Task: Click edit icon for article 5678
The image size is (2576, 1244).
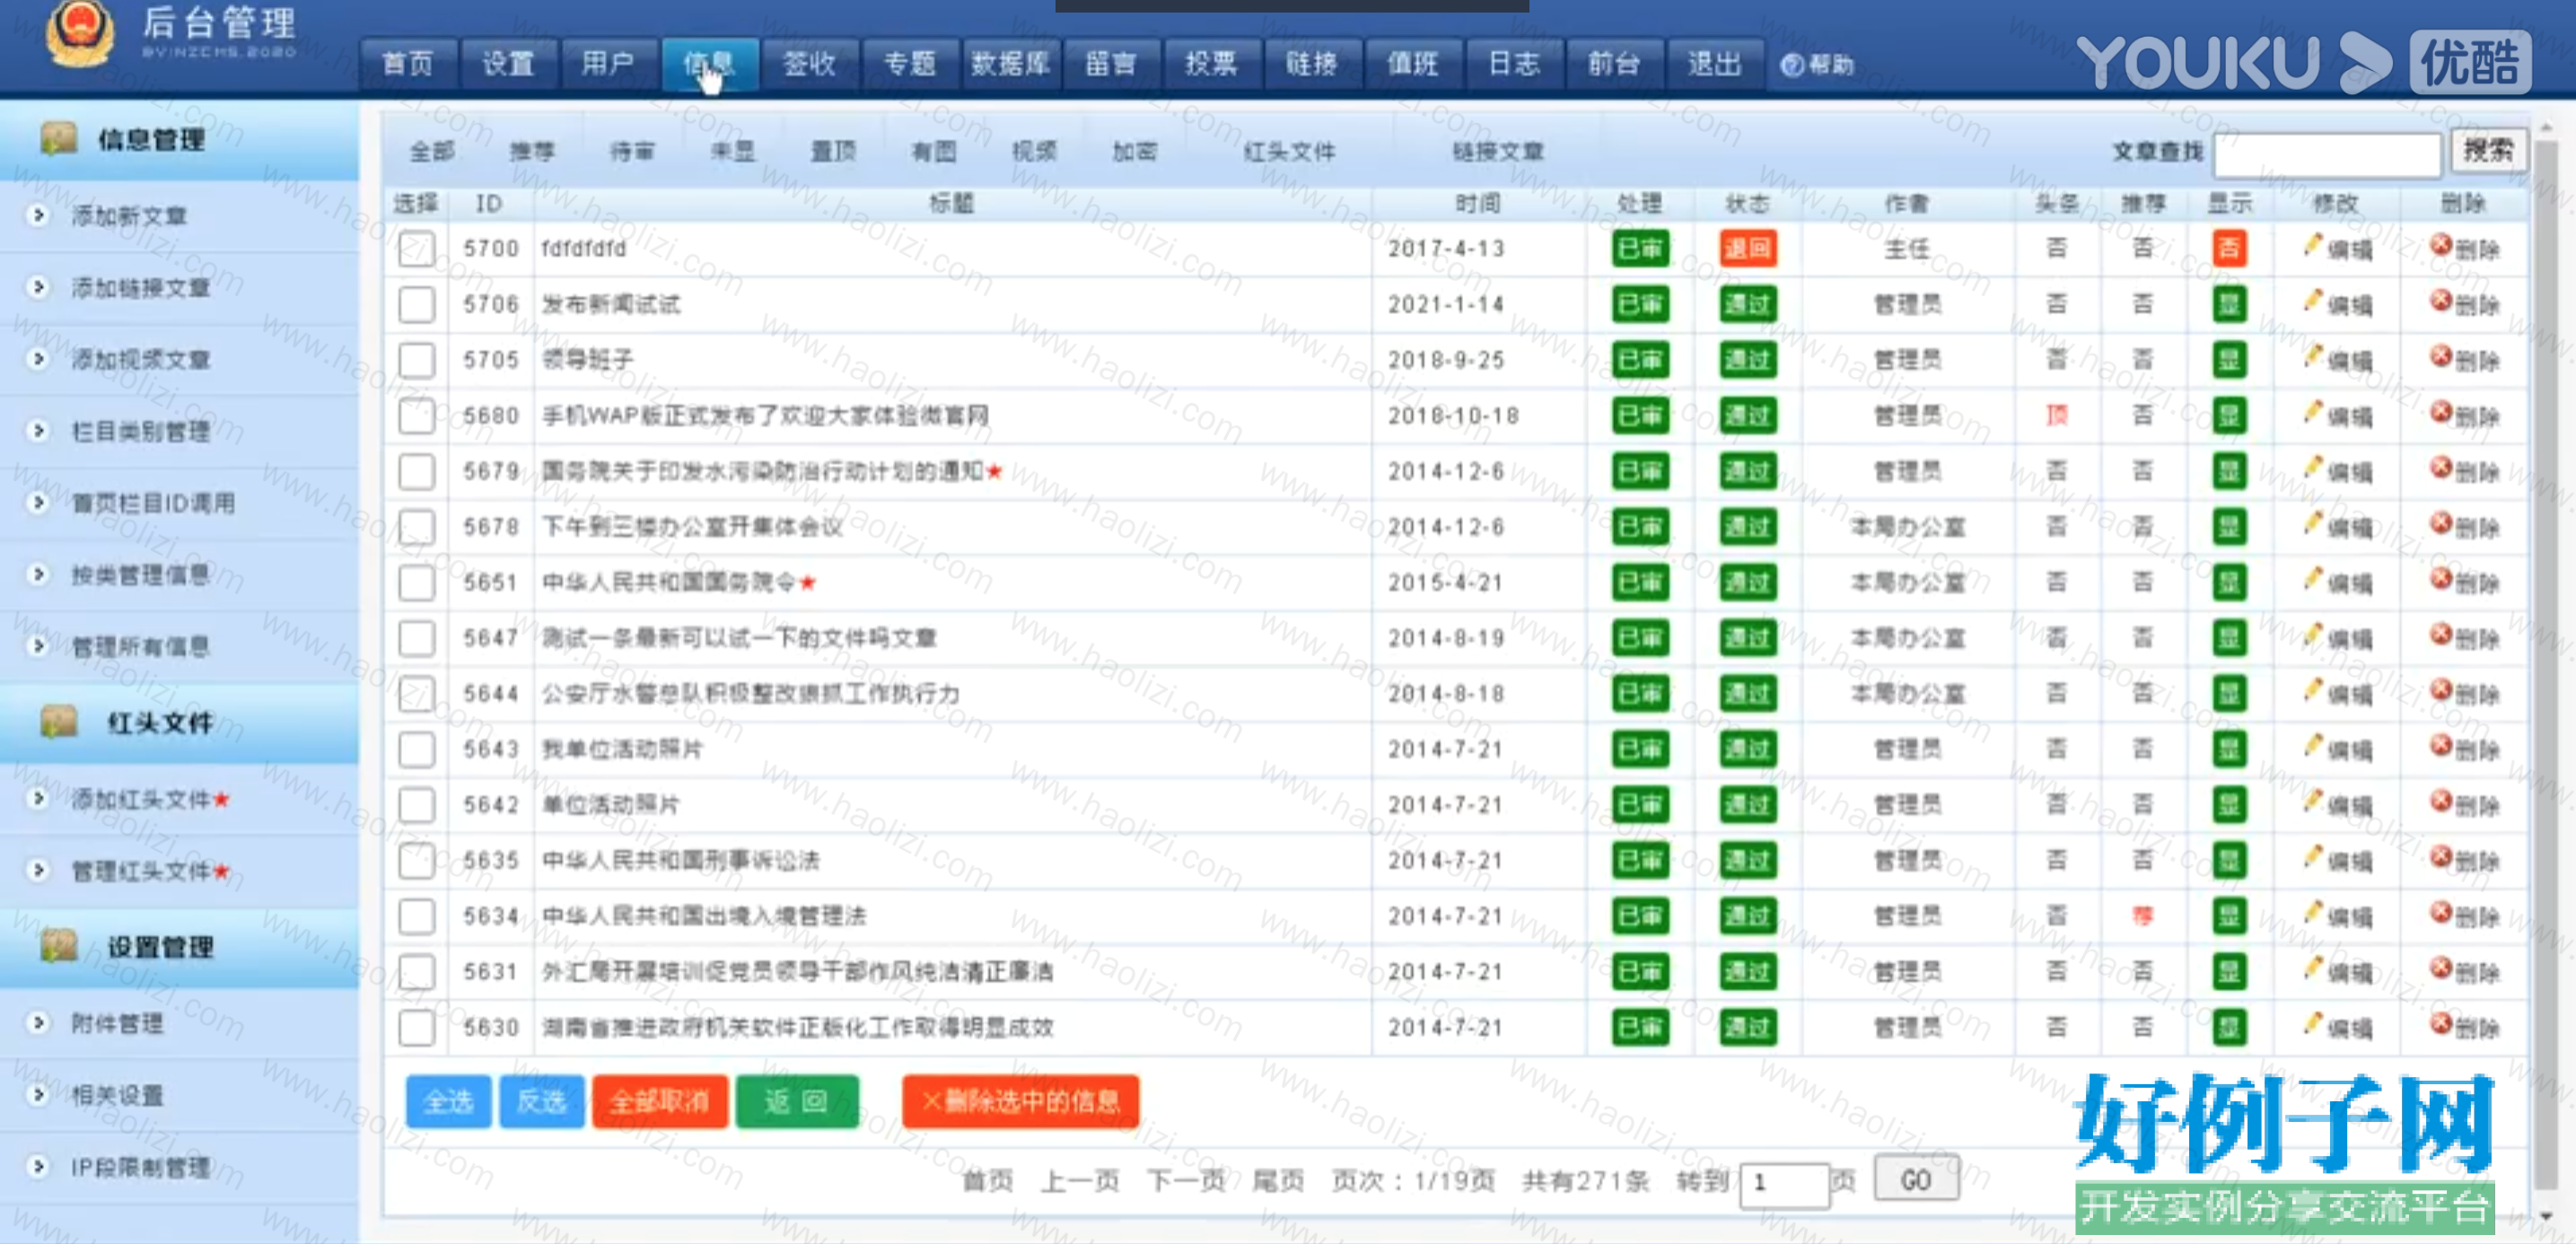Action: [x=2313, y=524]
